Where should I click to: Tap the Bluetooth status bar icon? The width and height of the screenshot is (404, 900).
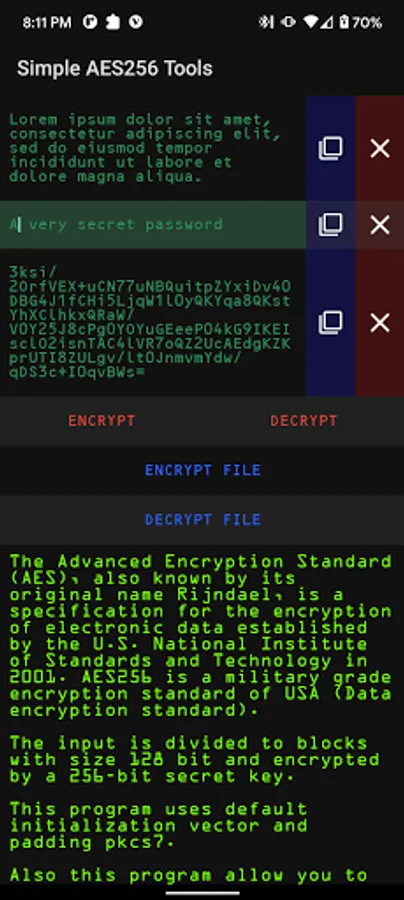tap(265, 22)
